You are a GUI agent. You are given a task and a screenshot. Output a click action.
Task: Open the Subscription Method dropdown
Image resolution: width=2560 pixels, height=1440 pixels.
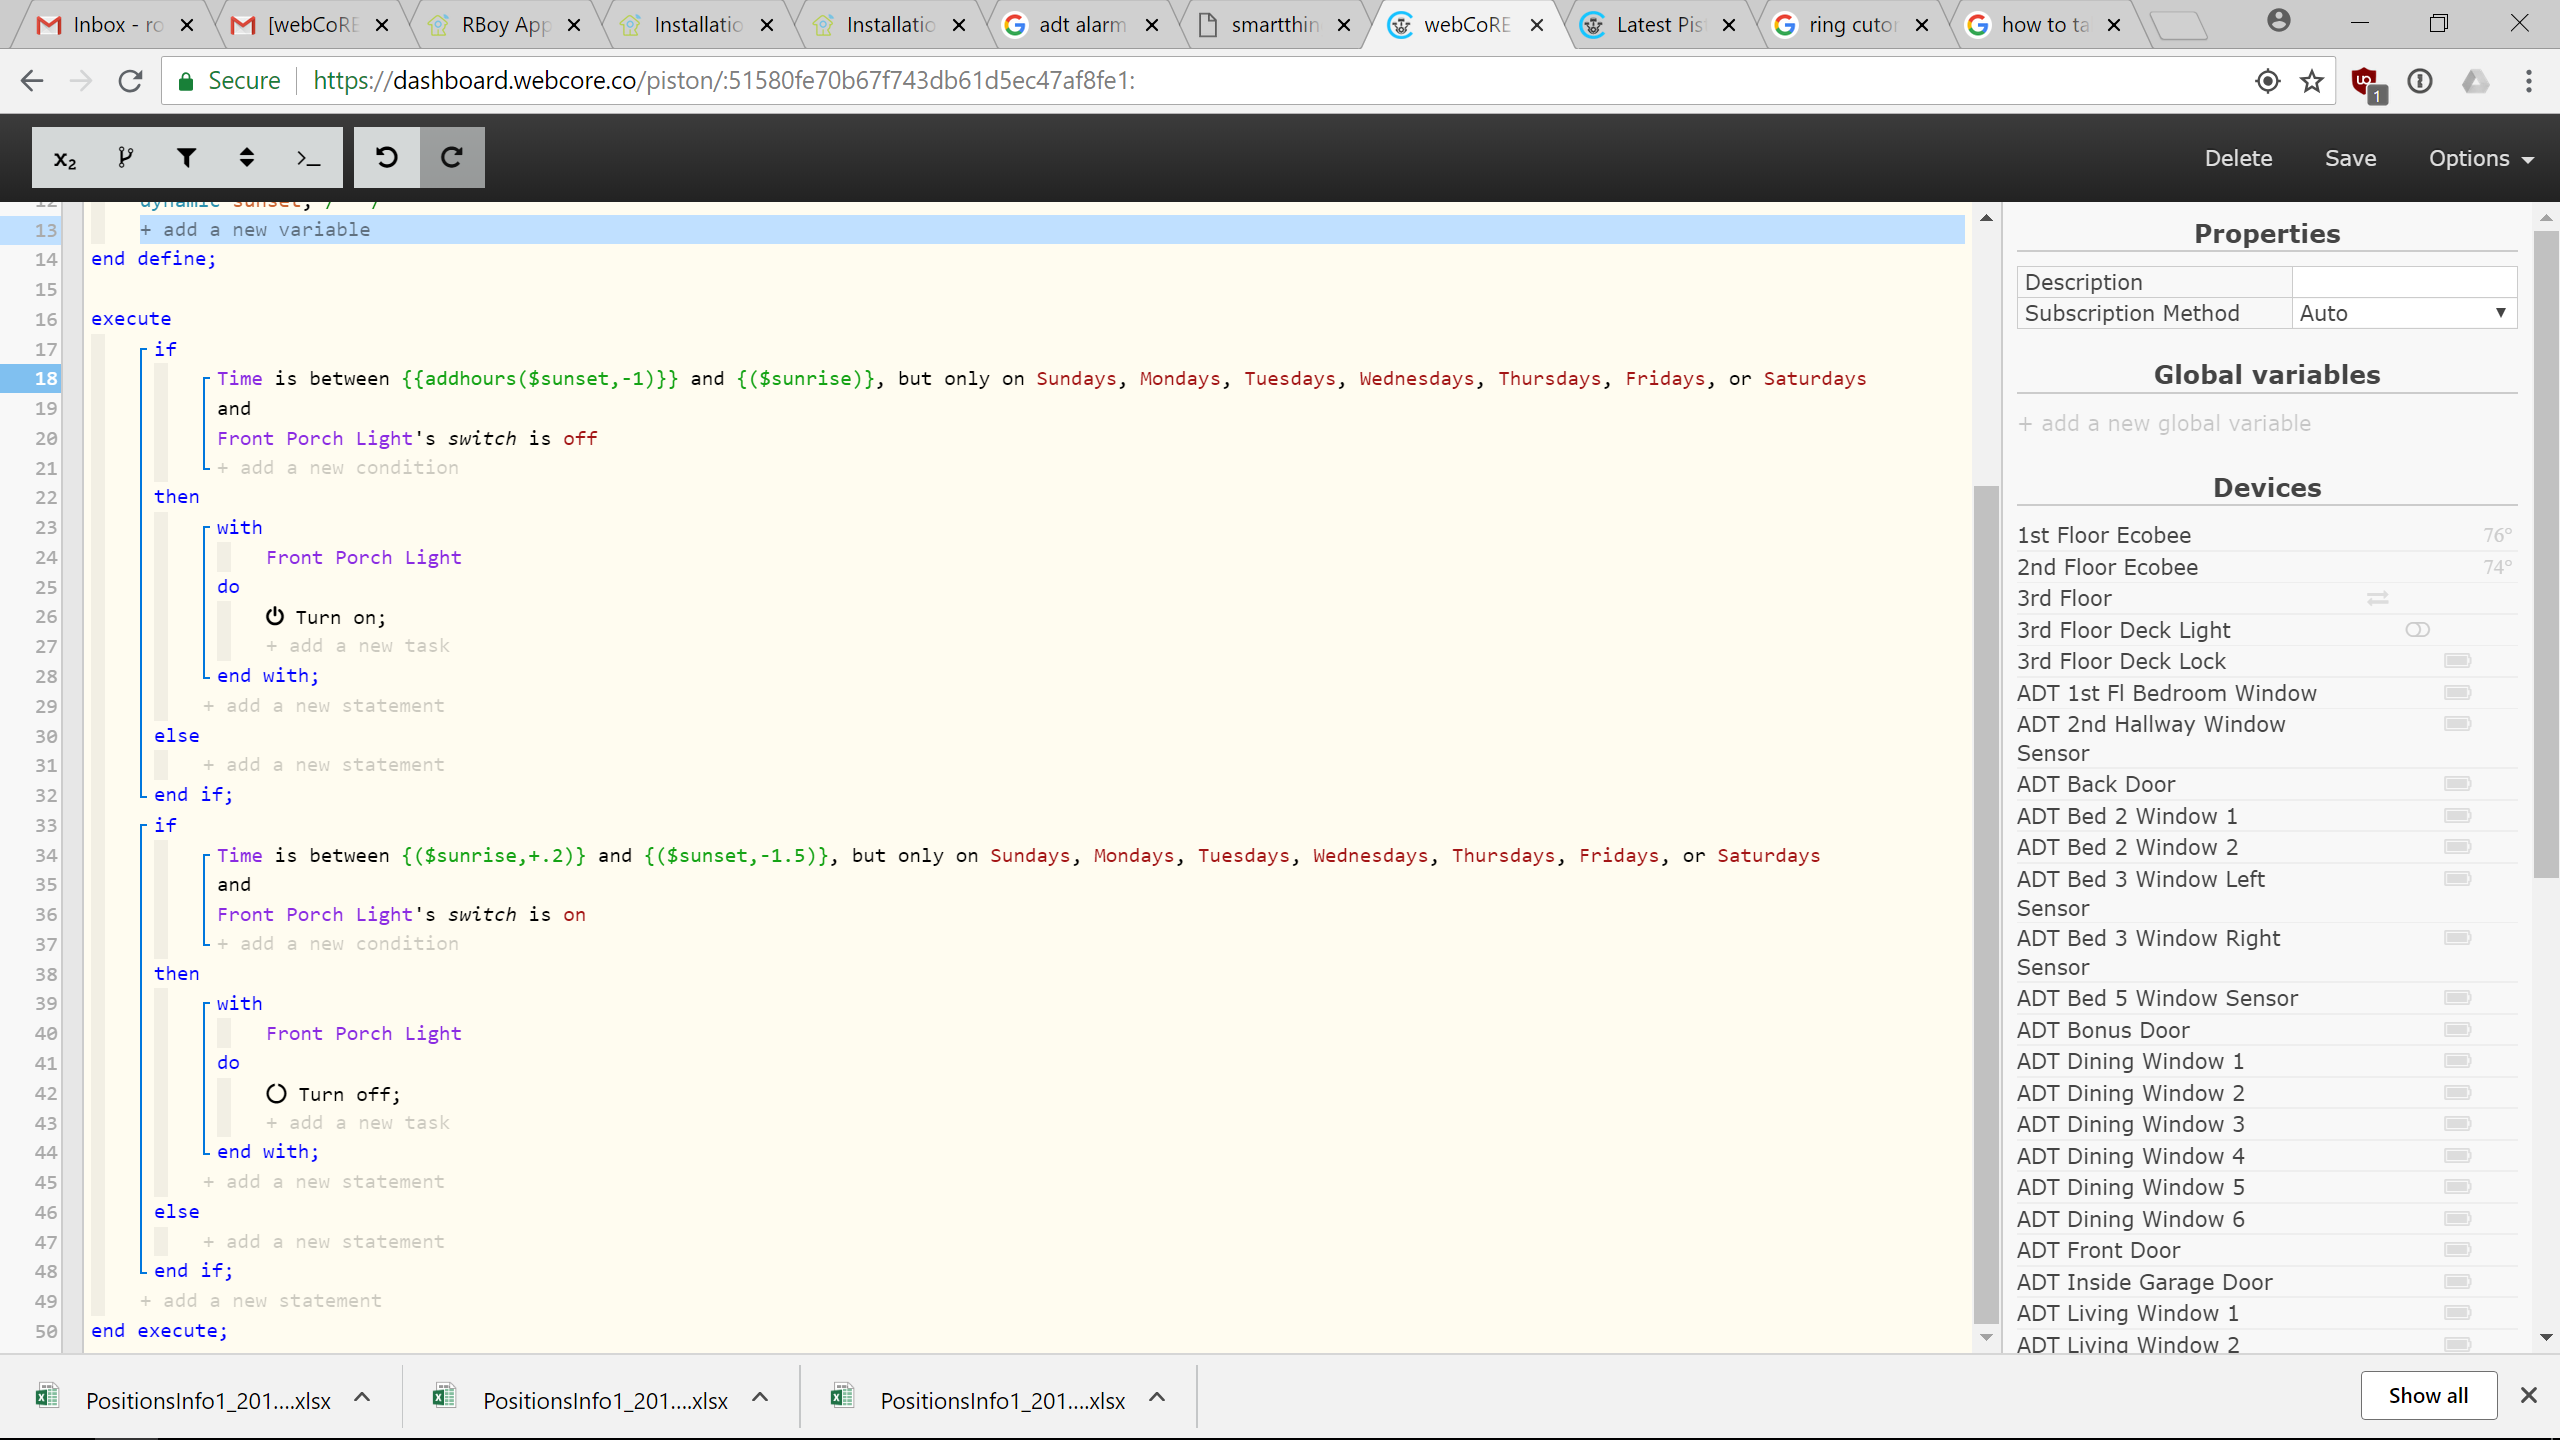(2404, 313)
